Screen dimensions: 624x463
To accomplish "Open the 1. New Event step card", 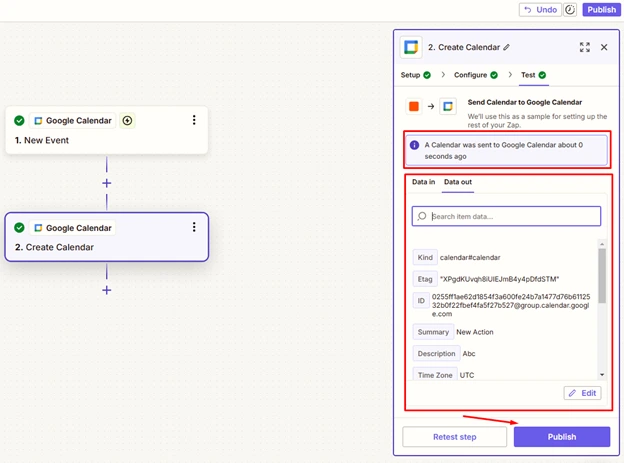I will click(107, 130).
